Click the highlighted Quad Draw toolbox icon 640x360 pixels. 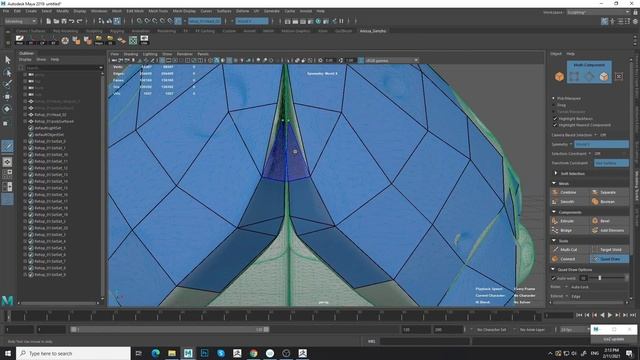click(x=7, y=146)
